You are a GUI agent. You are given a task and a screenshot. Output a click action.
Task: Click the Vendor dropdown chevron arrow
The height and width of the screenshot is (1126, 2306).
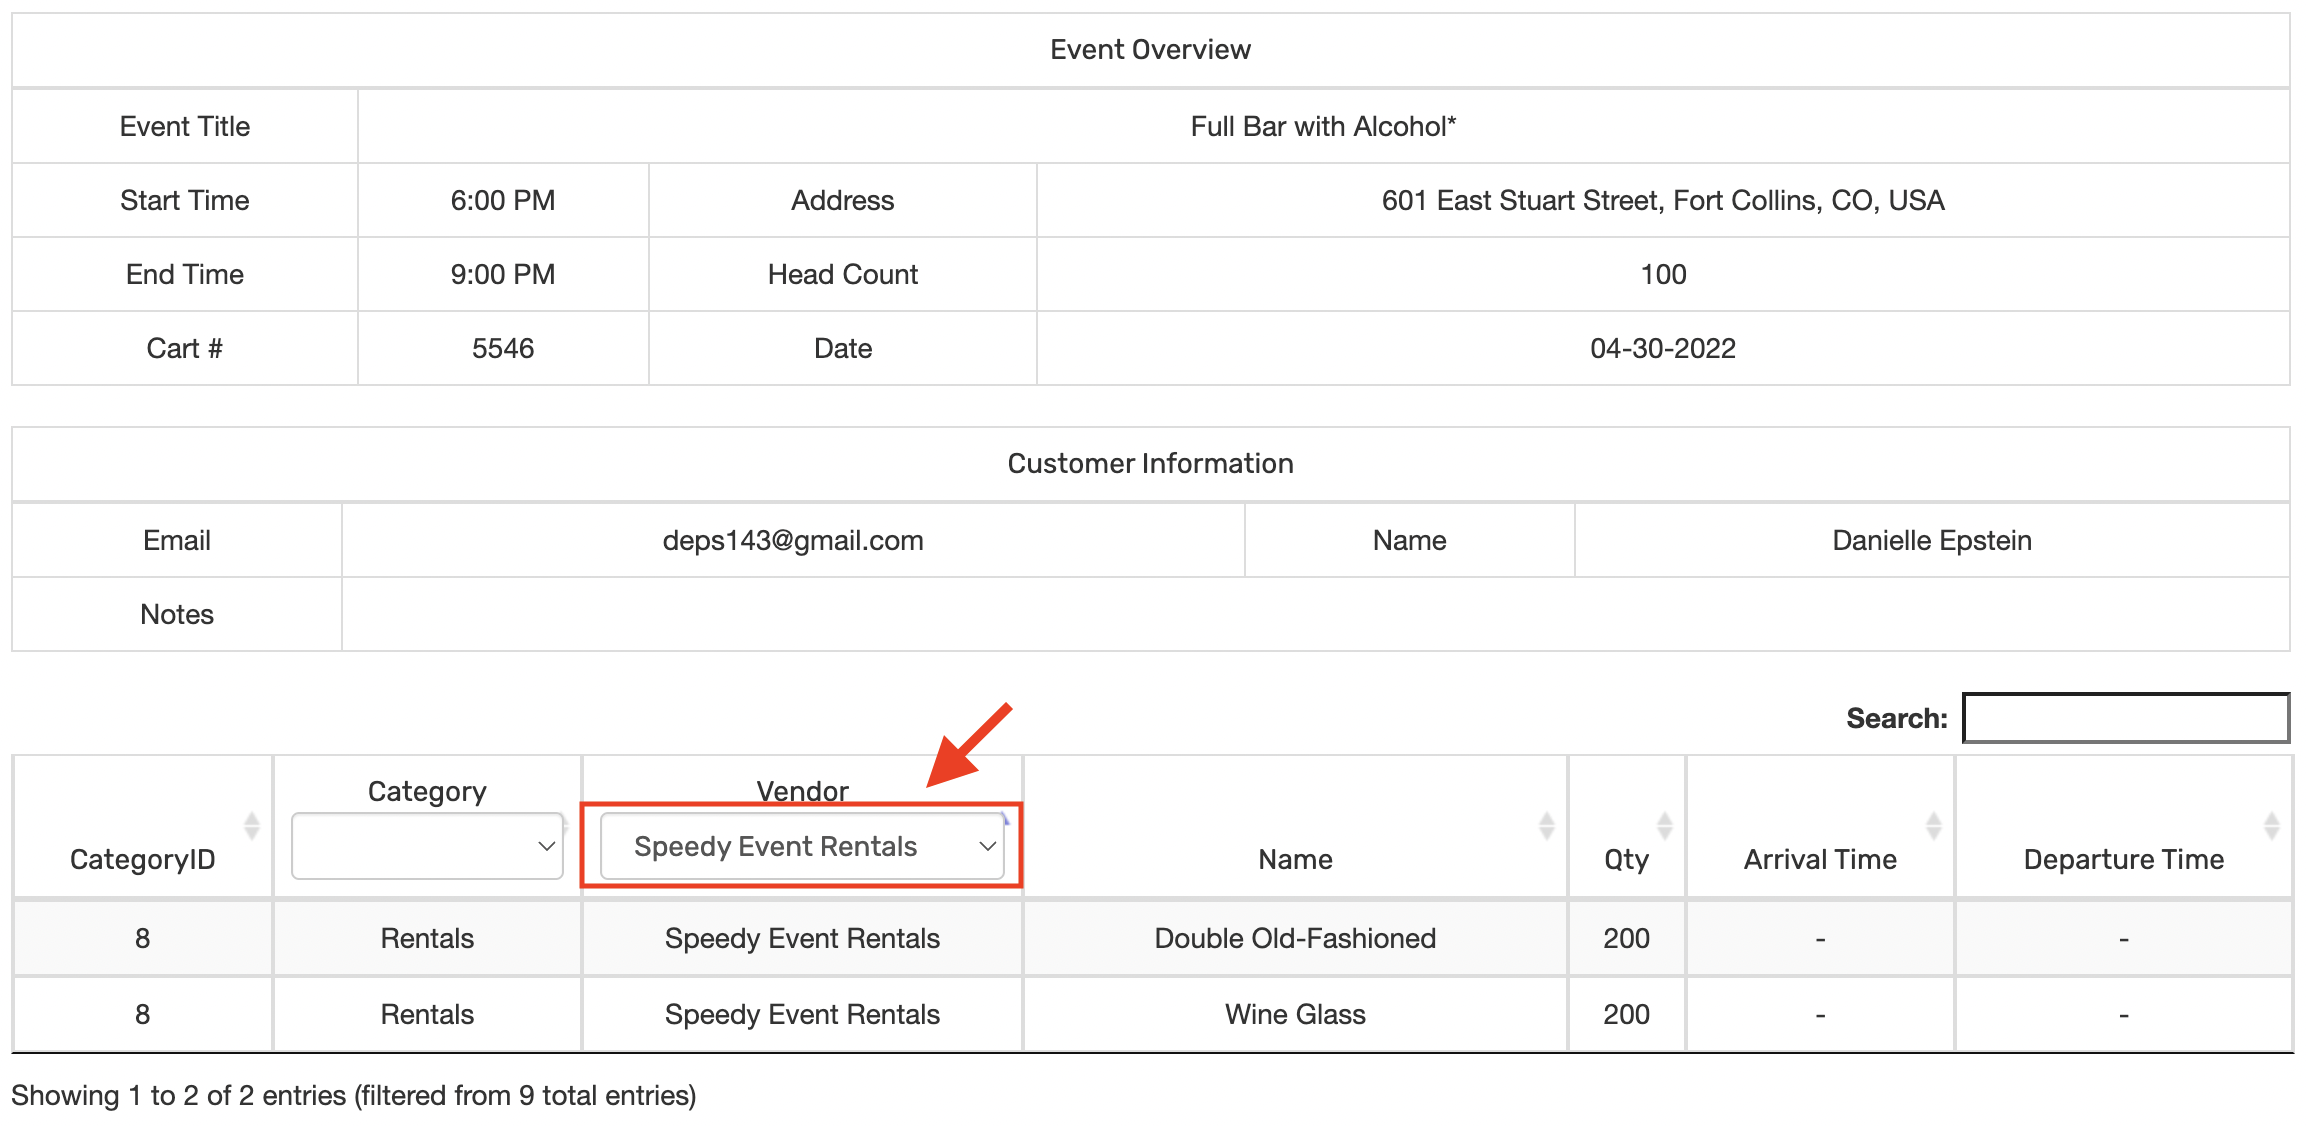(987, 847)
